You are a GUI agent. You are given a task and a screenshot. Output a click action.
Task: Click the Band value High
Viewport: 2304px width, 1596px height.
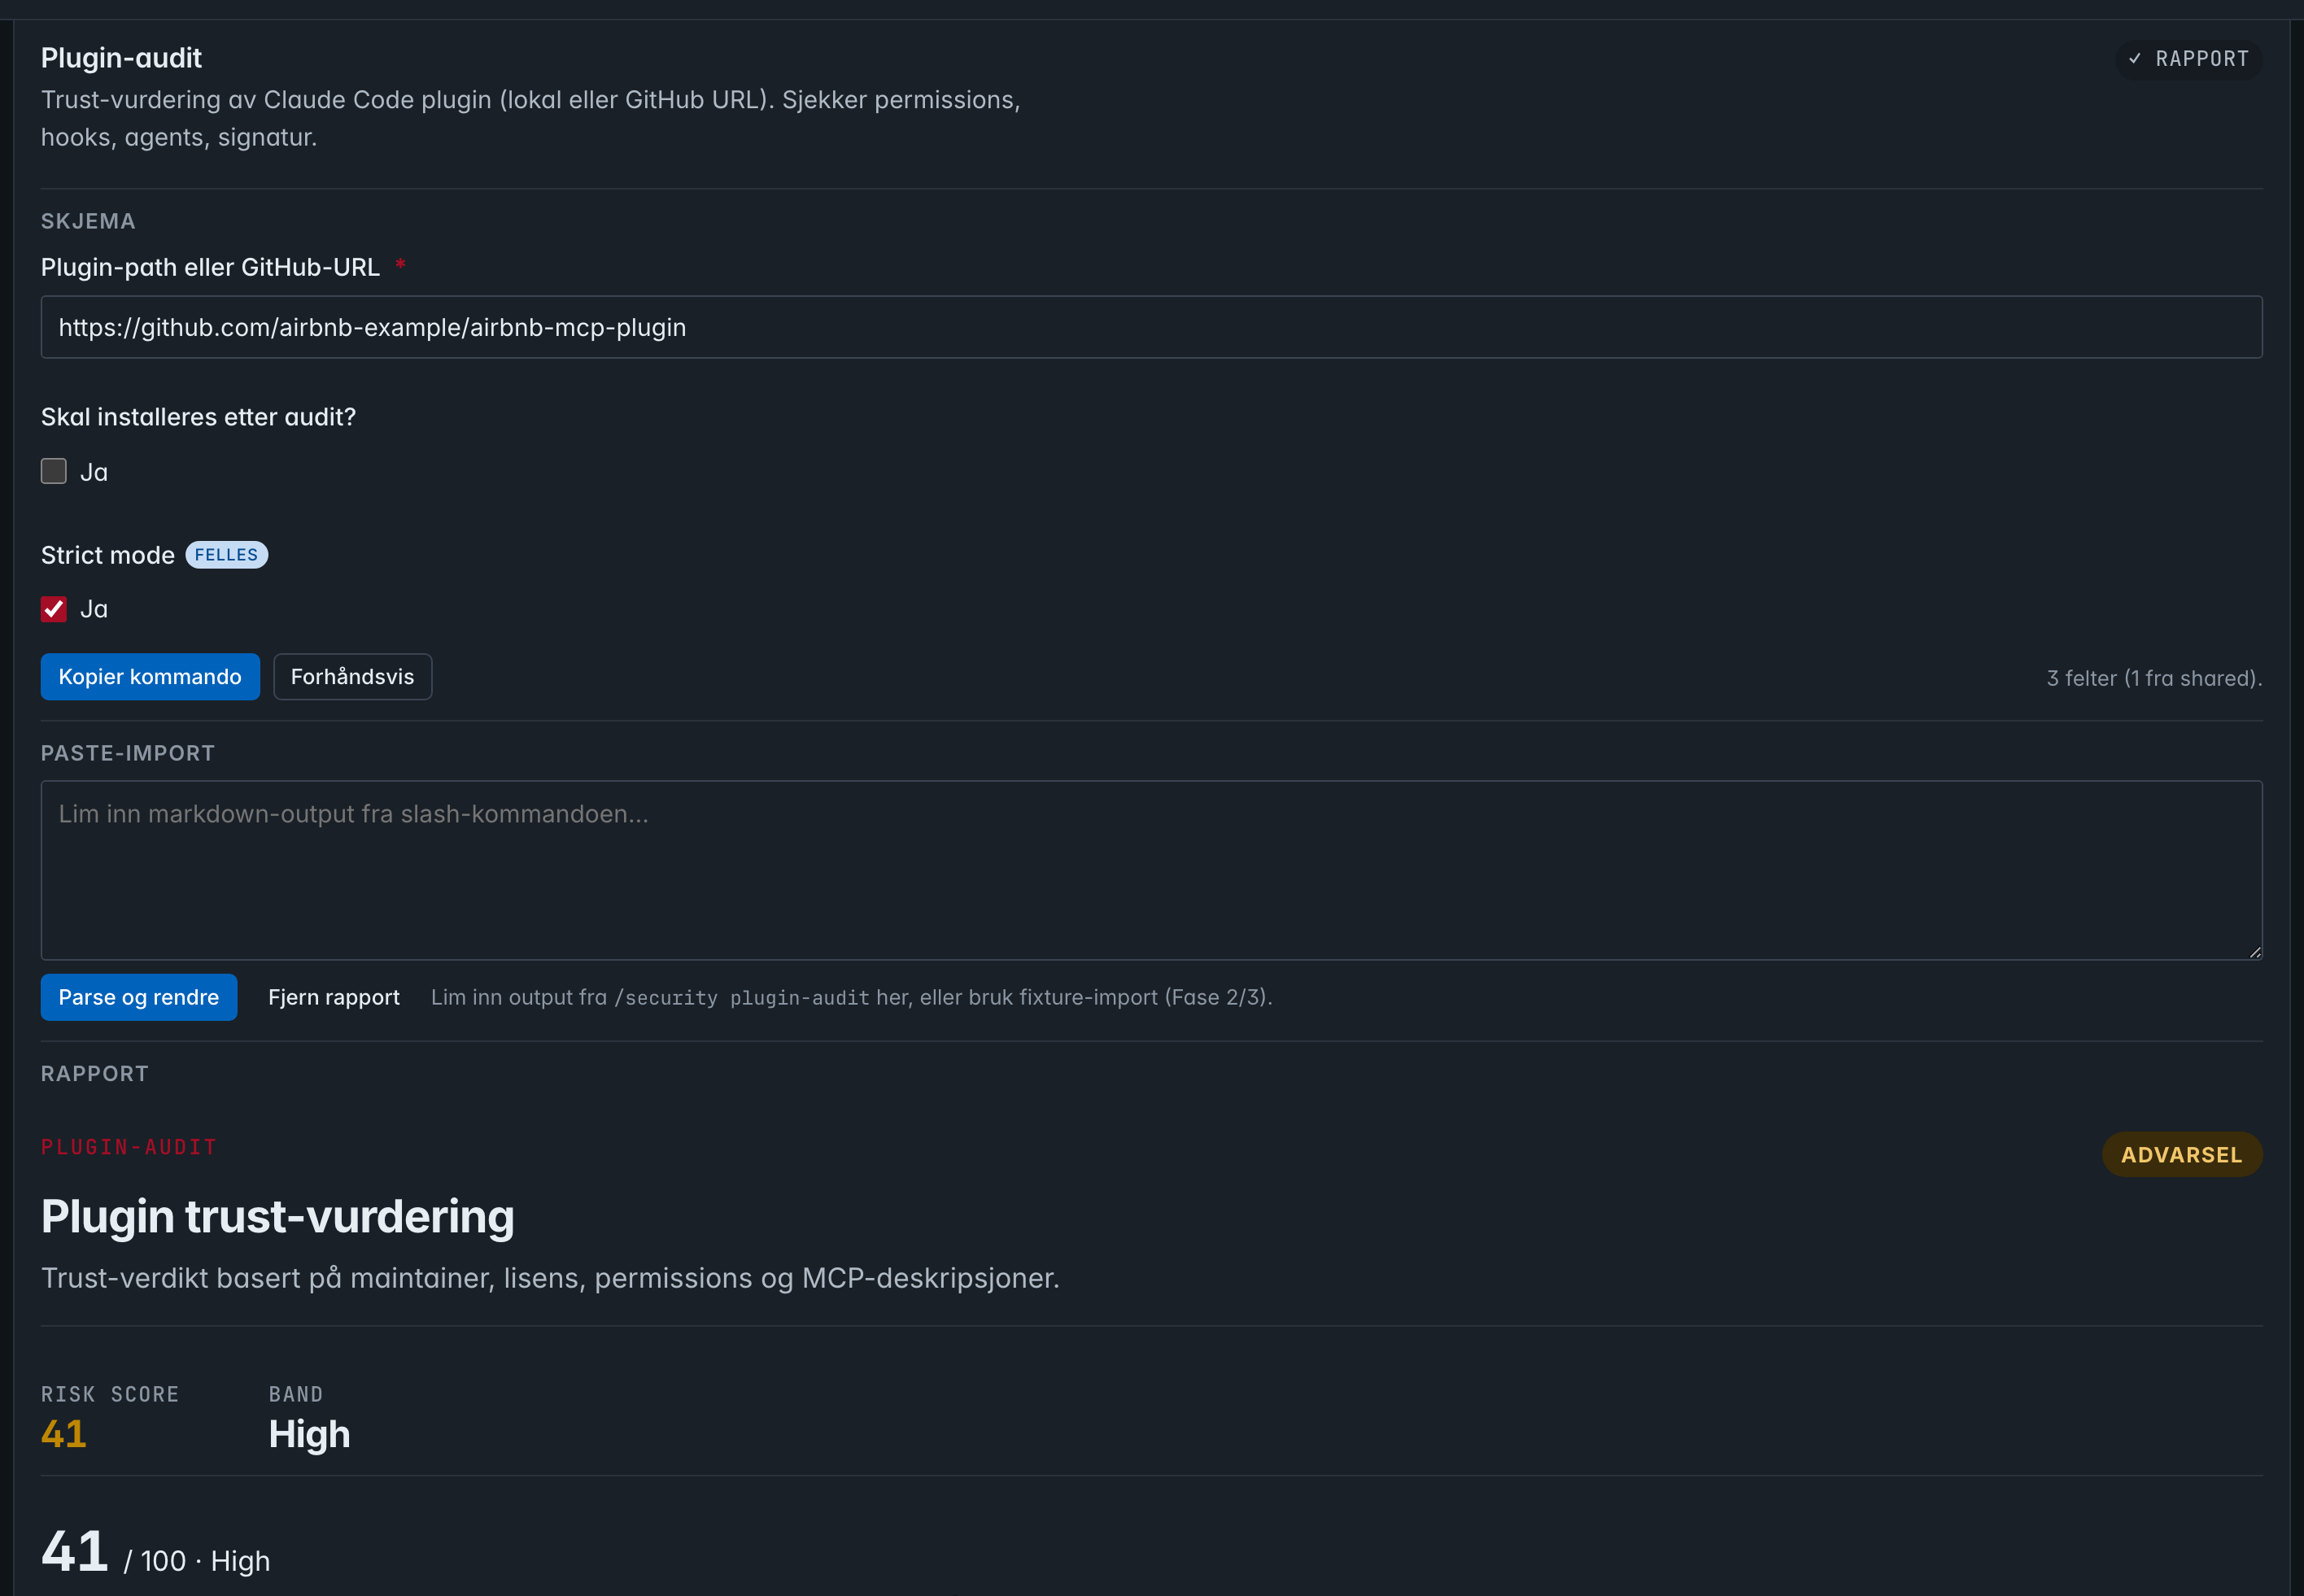(309, 1435)
